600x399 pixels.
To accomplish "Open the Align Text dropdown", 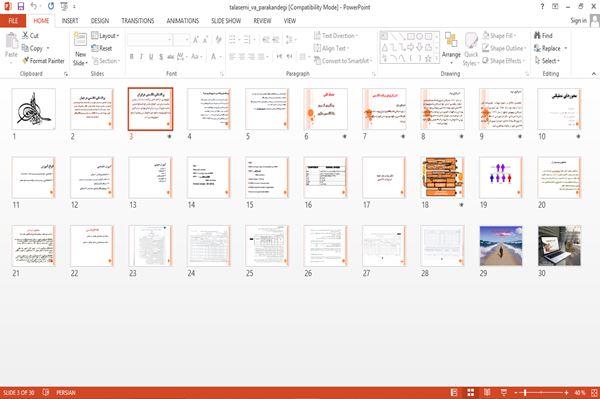I will 331,48.
